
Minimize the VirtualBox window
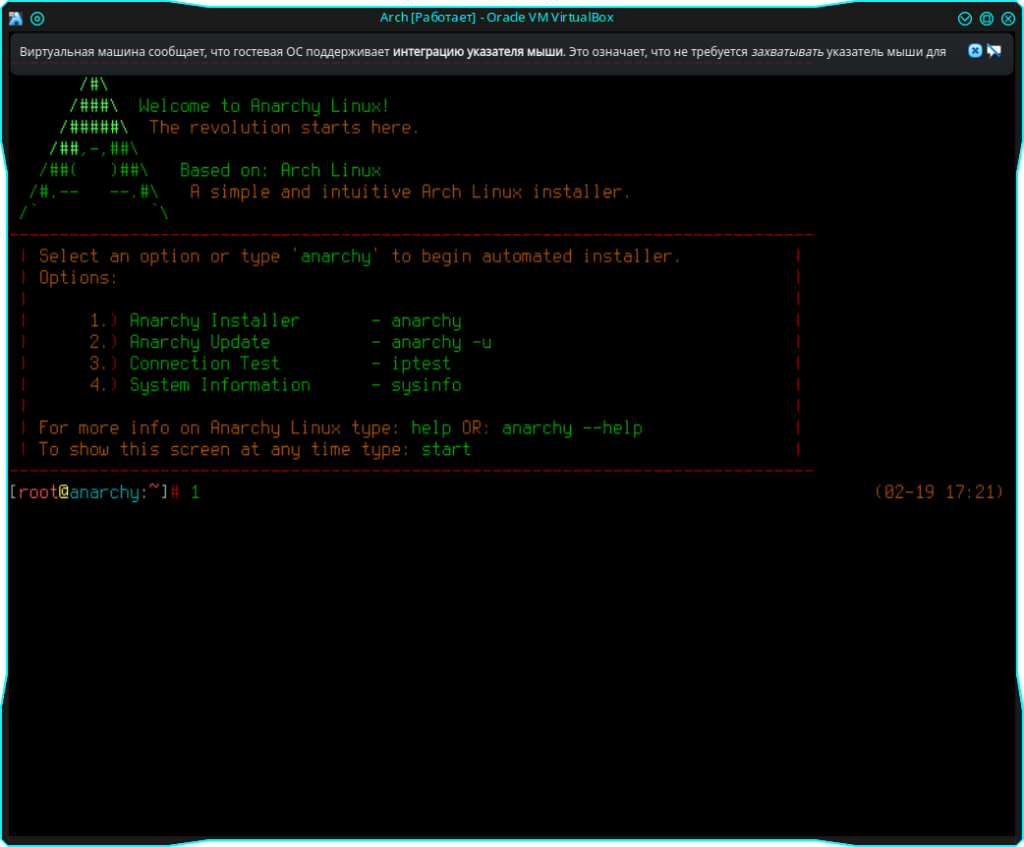965,18
